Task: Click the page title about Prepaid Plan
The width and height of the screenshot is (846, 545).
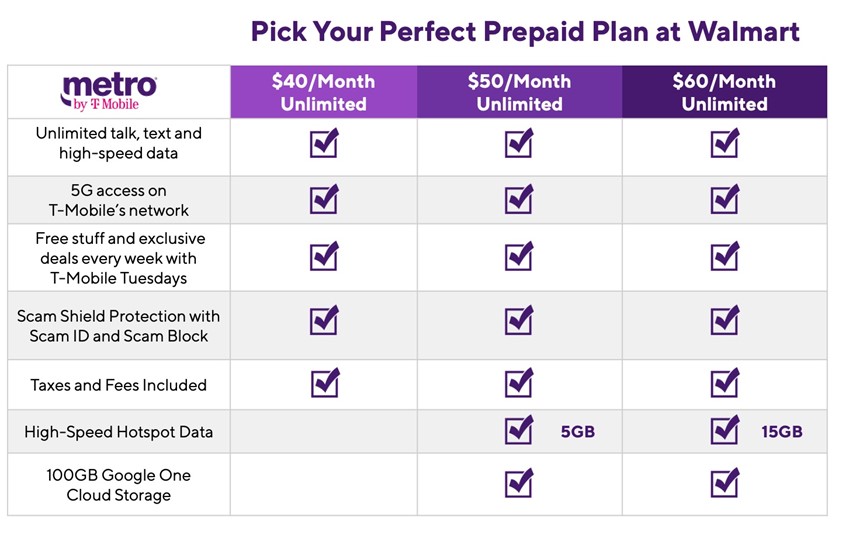Action: (525, 31)
